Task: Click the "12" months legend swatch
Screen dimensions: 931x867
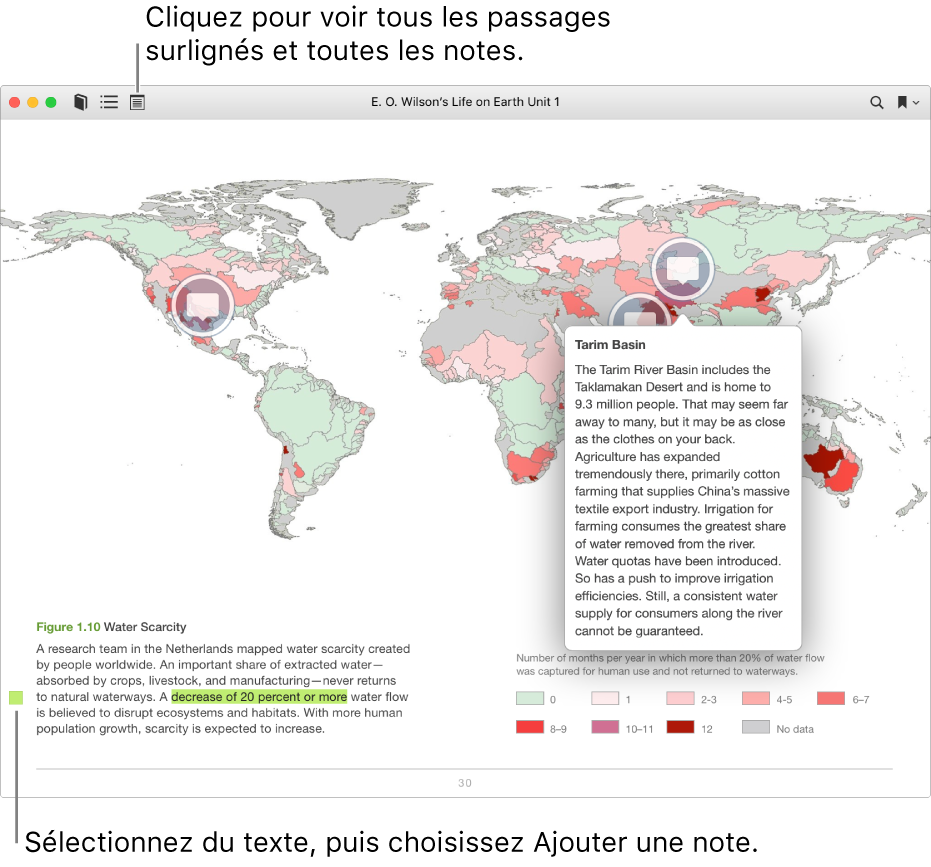Action: [680, 727]
